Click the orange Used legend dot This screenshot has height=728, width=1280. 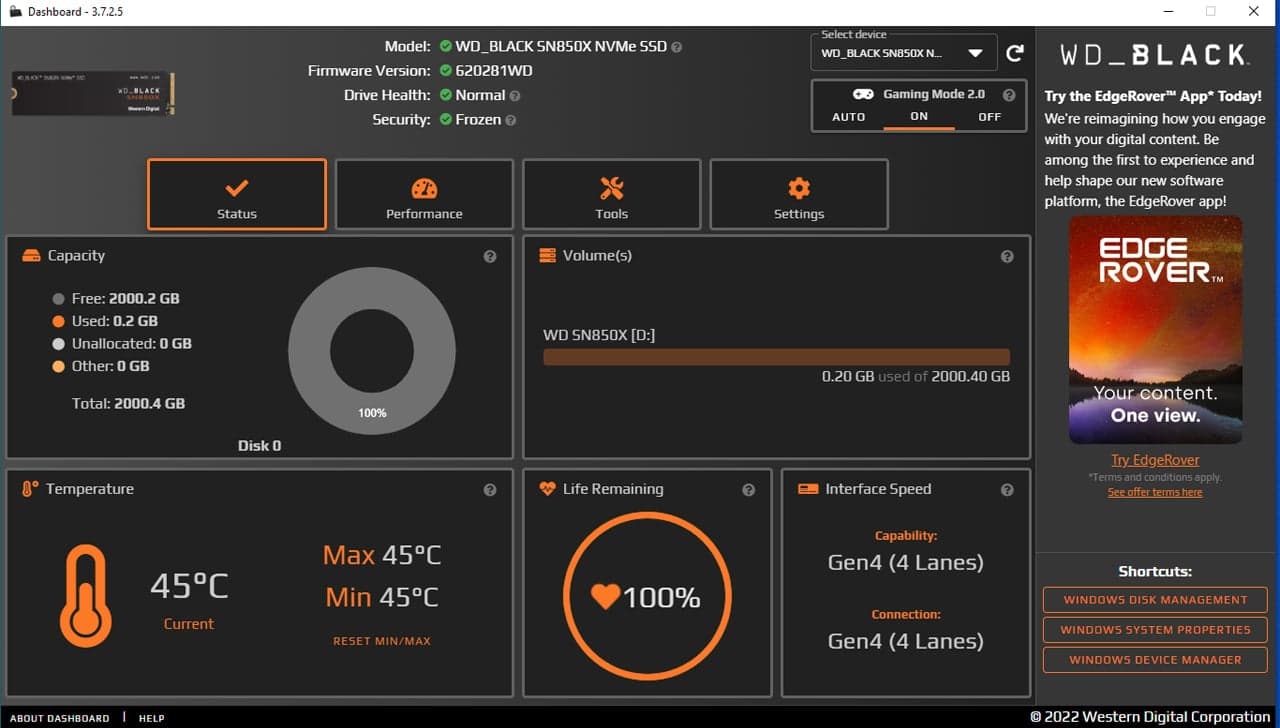coord(59,322)
